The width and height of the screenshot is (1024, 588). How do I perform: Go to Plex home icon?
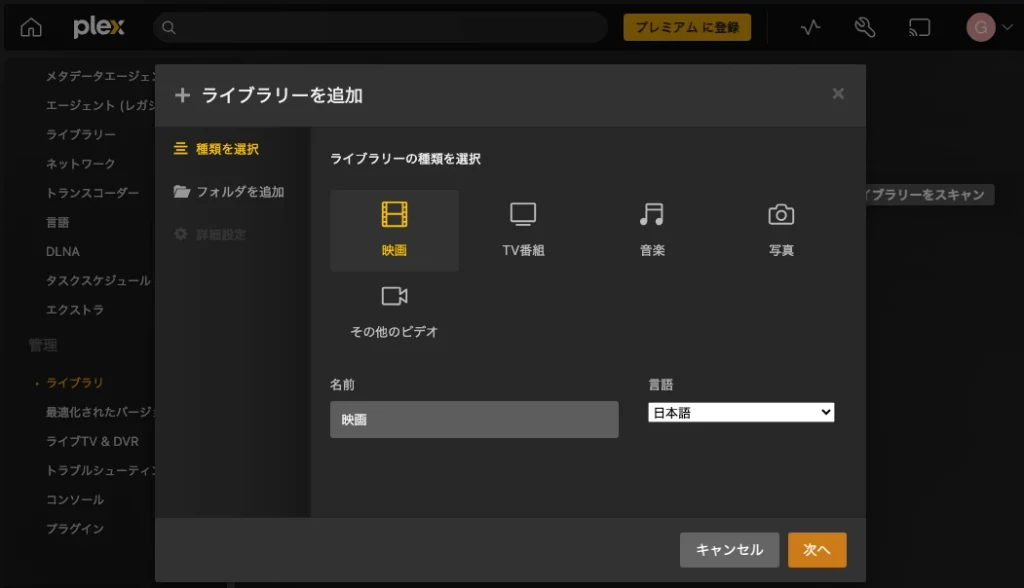coord(31,27)
